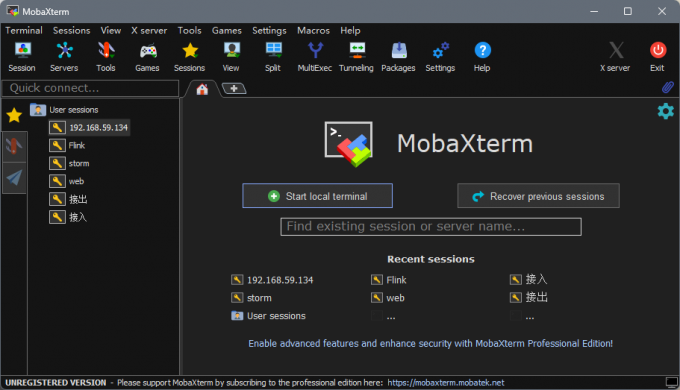Select web in session tree
The width and height of the screenshot is (680, 390).
[x=67, y=181]
